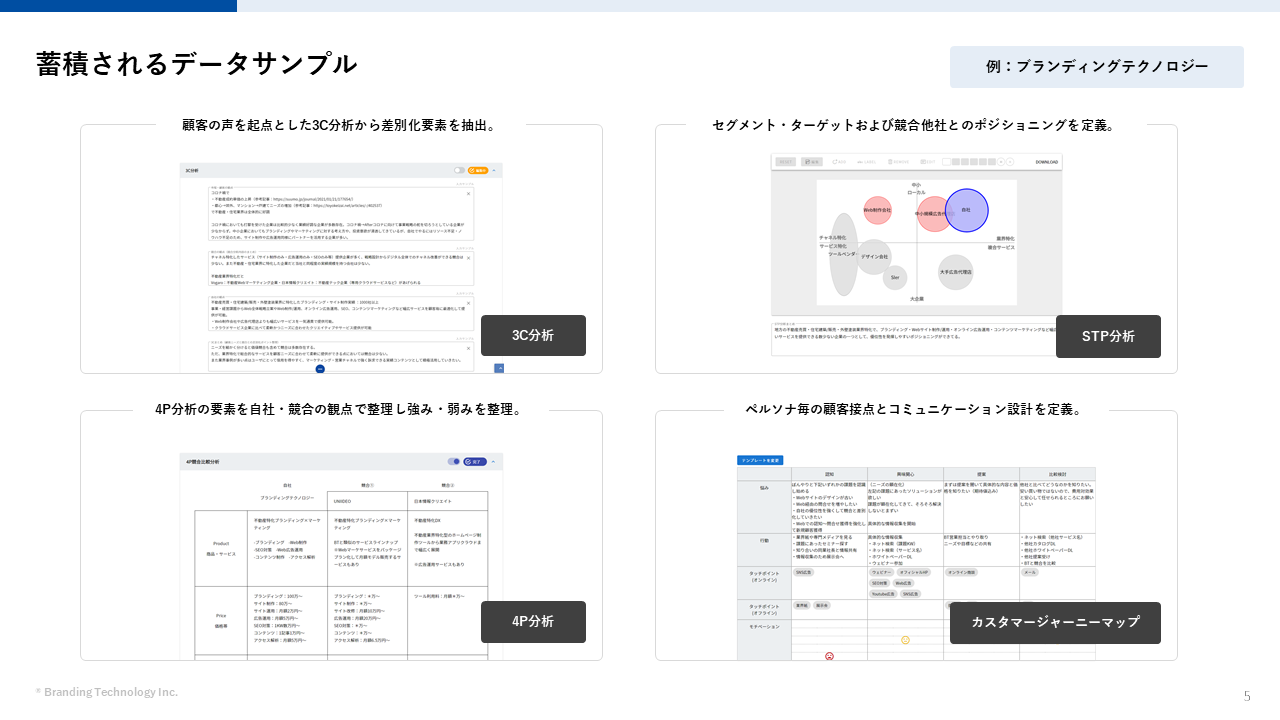Viewport: 1280px width, 720px height.
Task: Click the LABEL tool in the STP toolbar
Action: (x=866, y=161)
